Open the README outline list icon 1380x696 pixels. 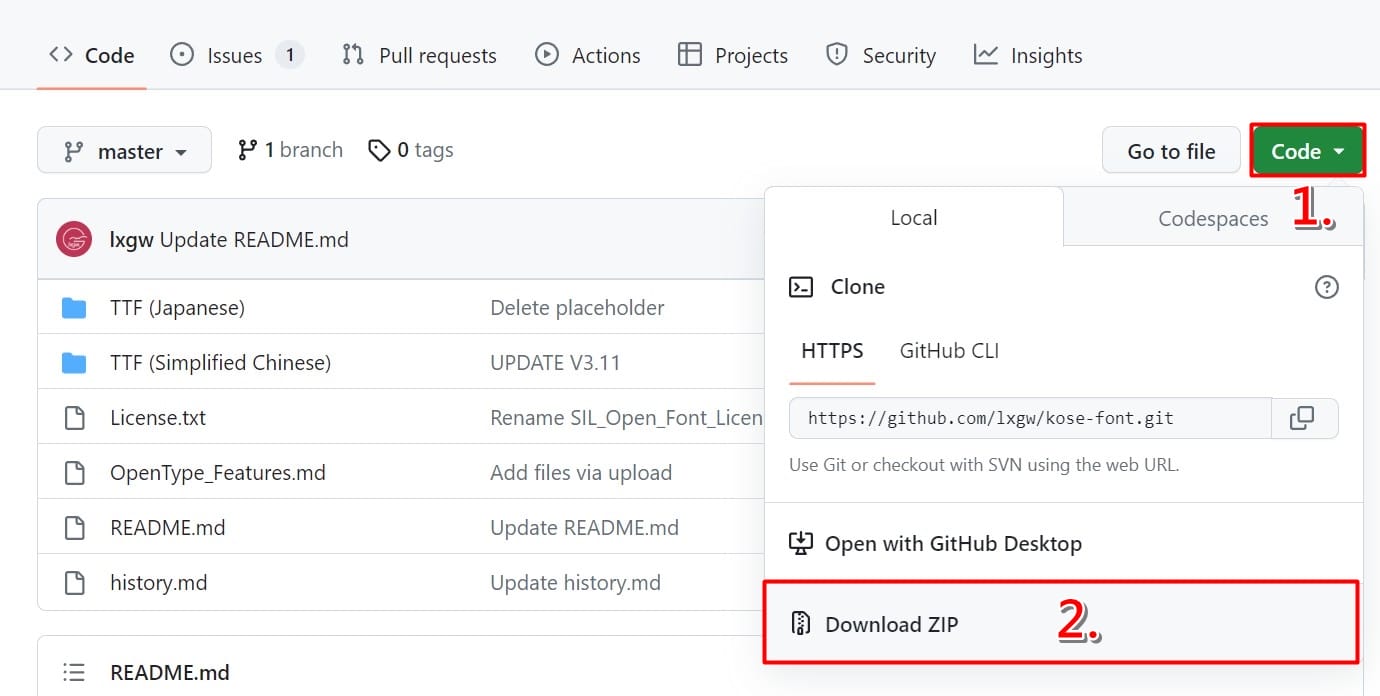click(x=74, y=672)
